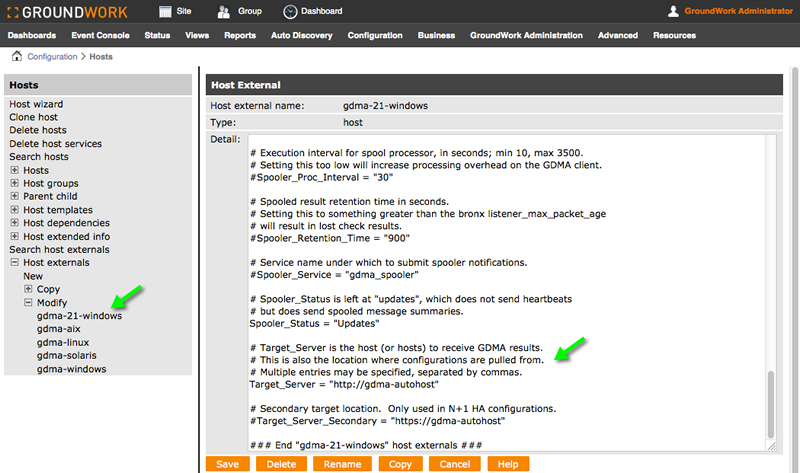Open the Site view icon
This screenshot has height=473, width=800.
pos(165,11)
